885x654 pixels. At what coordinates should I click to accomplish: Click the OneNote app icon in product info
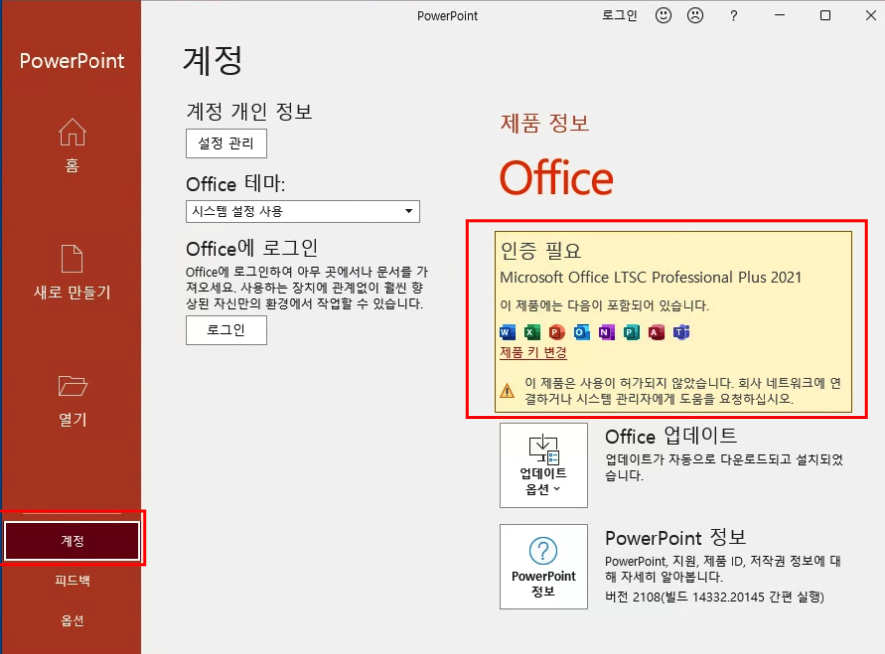[606, 332]
